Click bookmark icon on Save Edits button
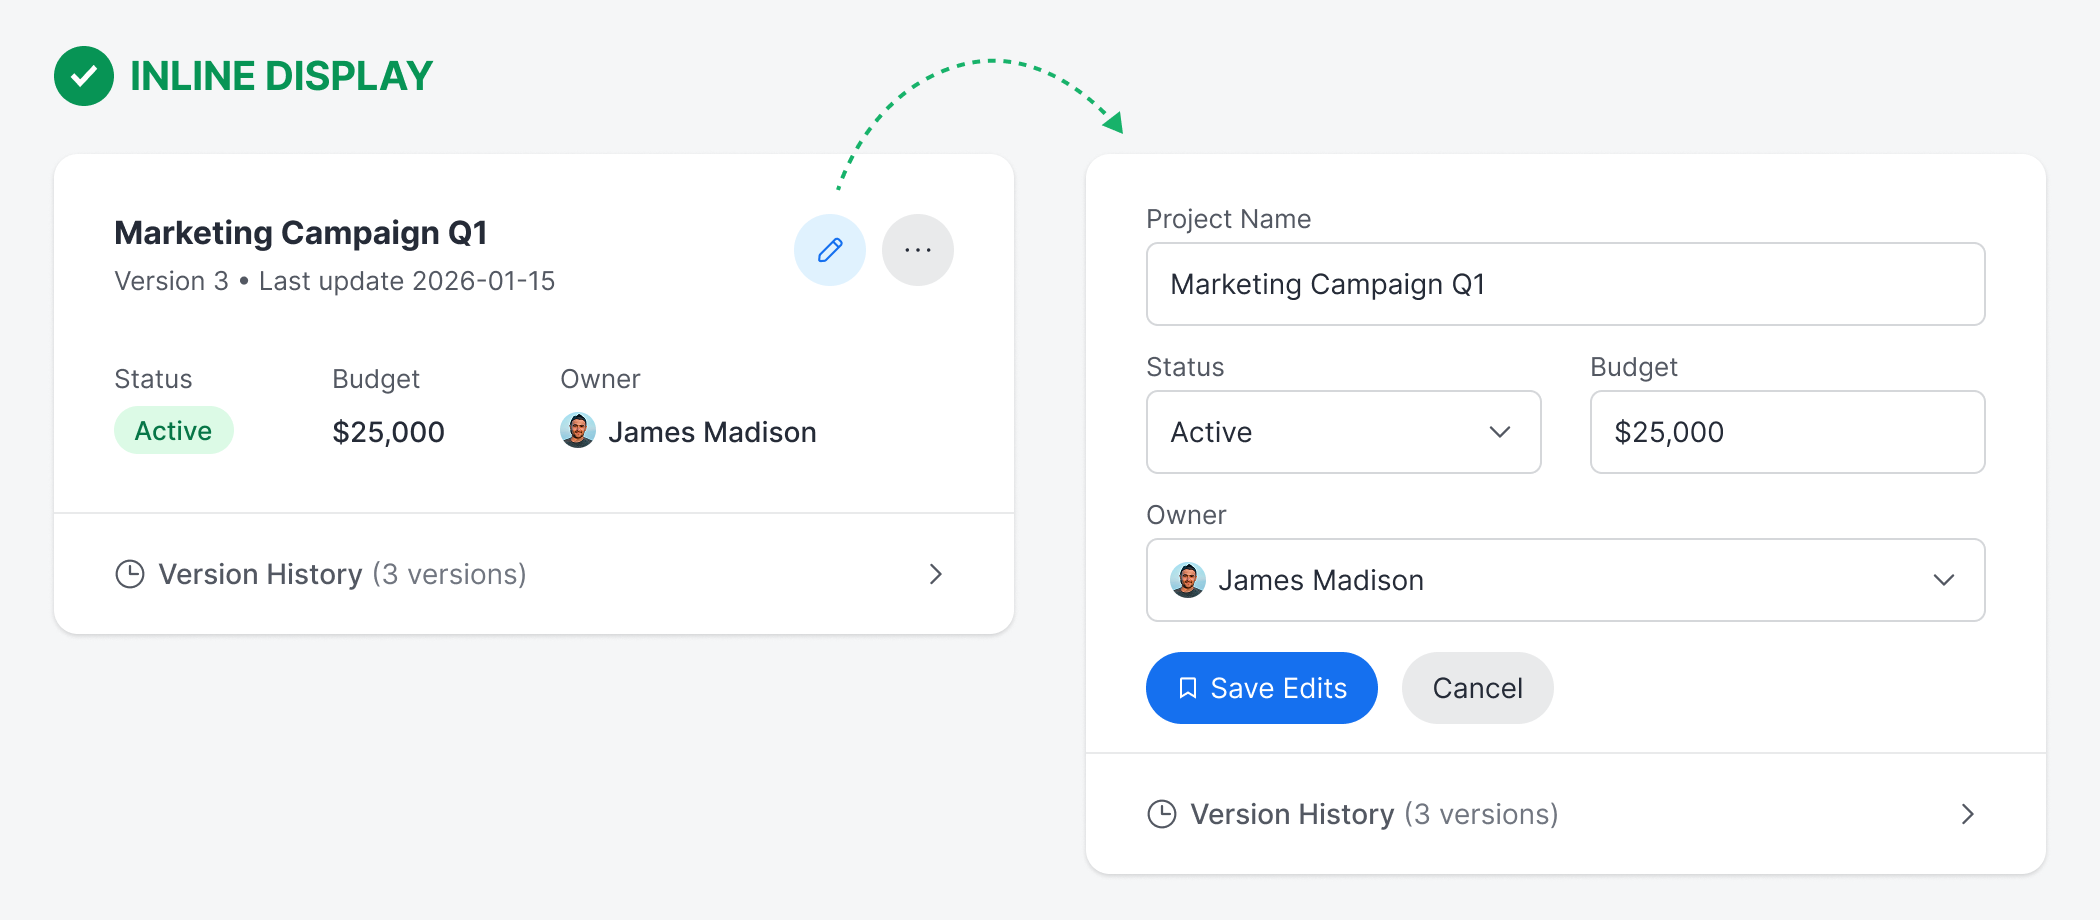Image resolution: width=2100 pixels, height=920 pixels. pos(1188,688)
